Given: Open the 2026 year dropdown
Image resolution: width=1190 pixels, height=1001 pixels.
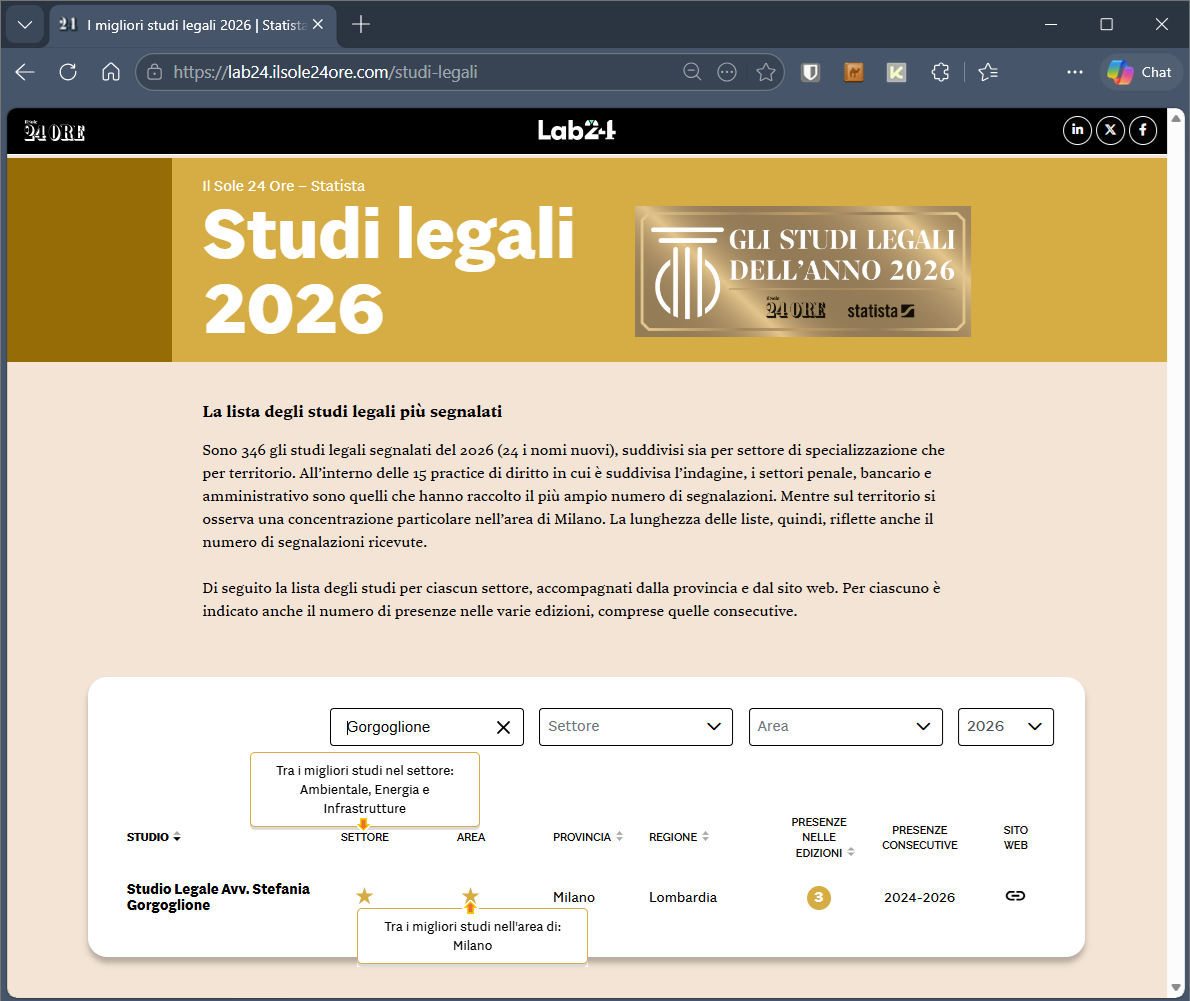Looking at the screenshot, I should coord(1006,727).
